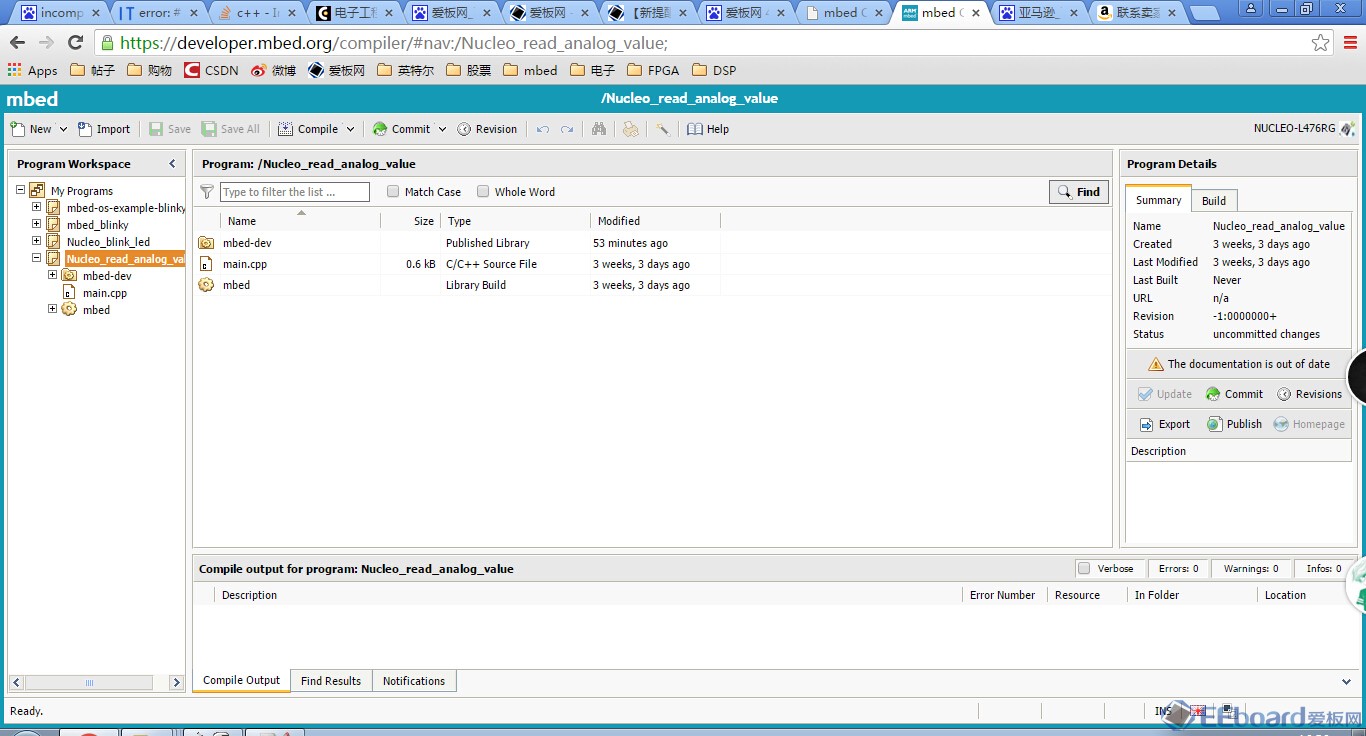Click the undo arrow icon
The width and height of the screenshot is (1366, 736).
(x=543, y=129)
